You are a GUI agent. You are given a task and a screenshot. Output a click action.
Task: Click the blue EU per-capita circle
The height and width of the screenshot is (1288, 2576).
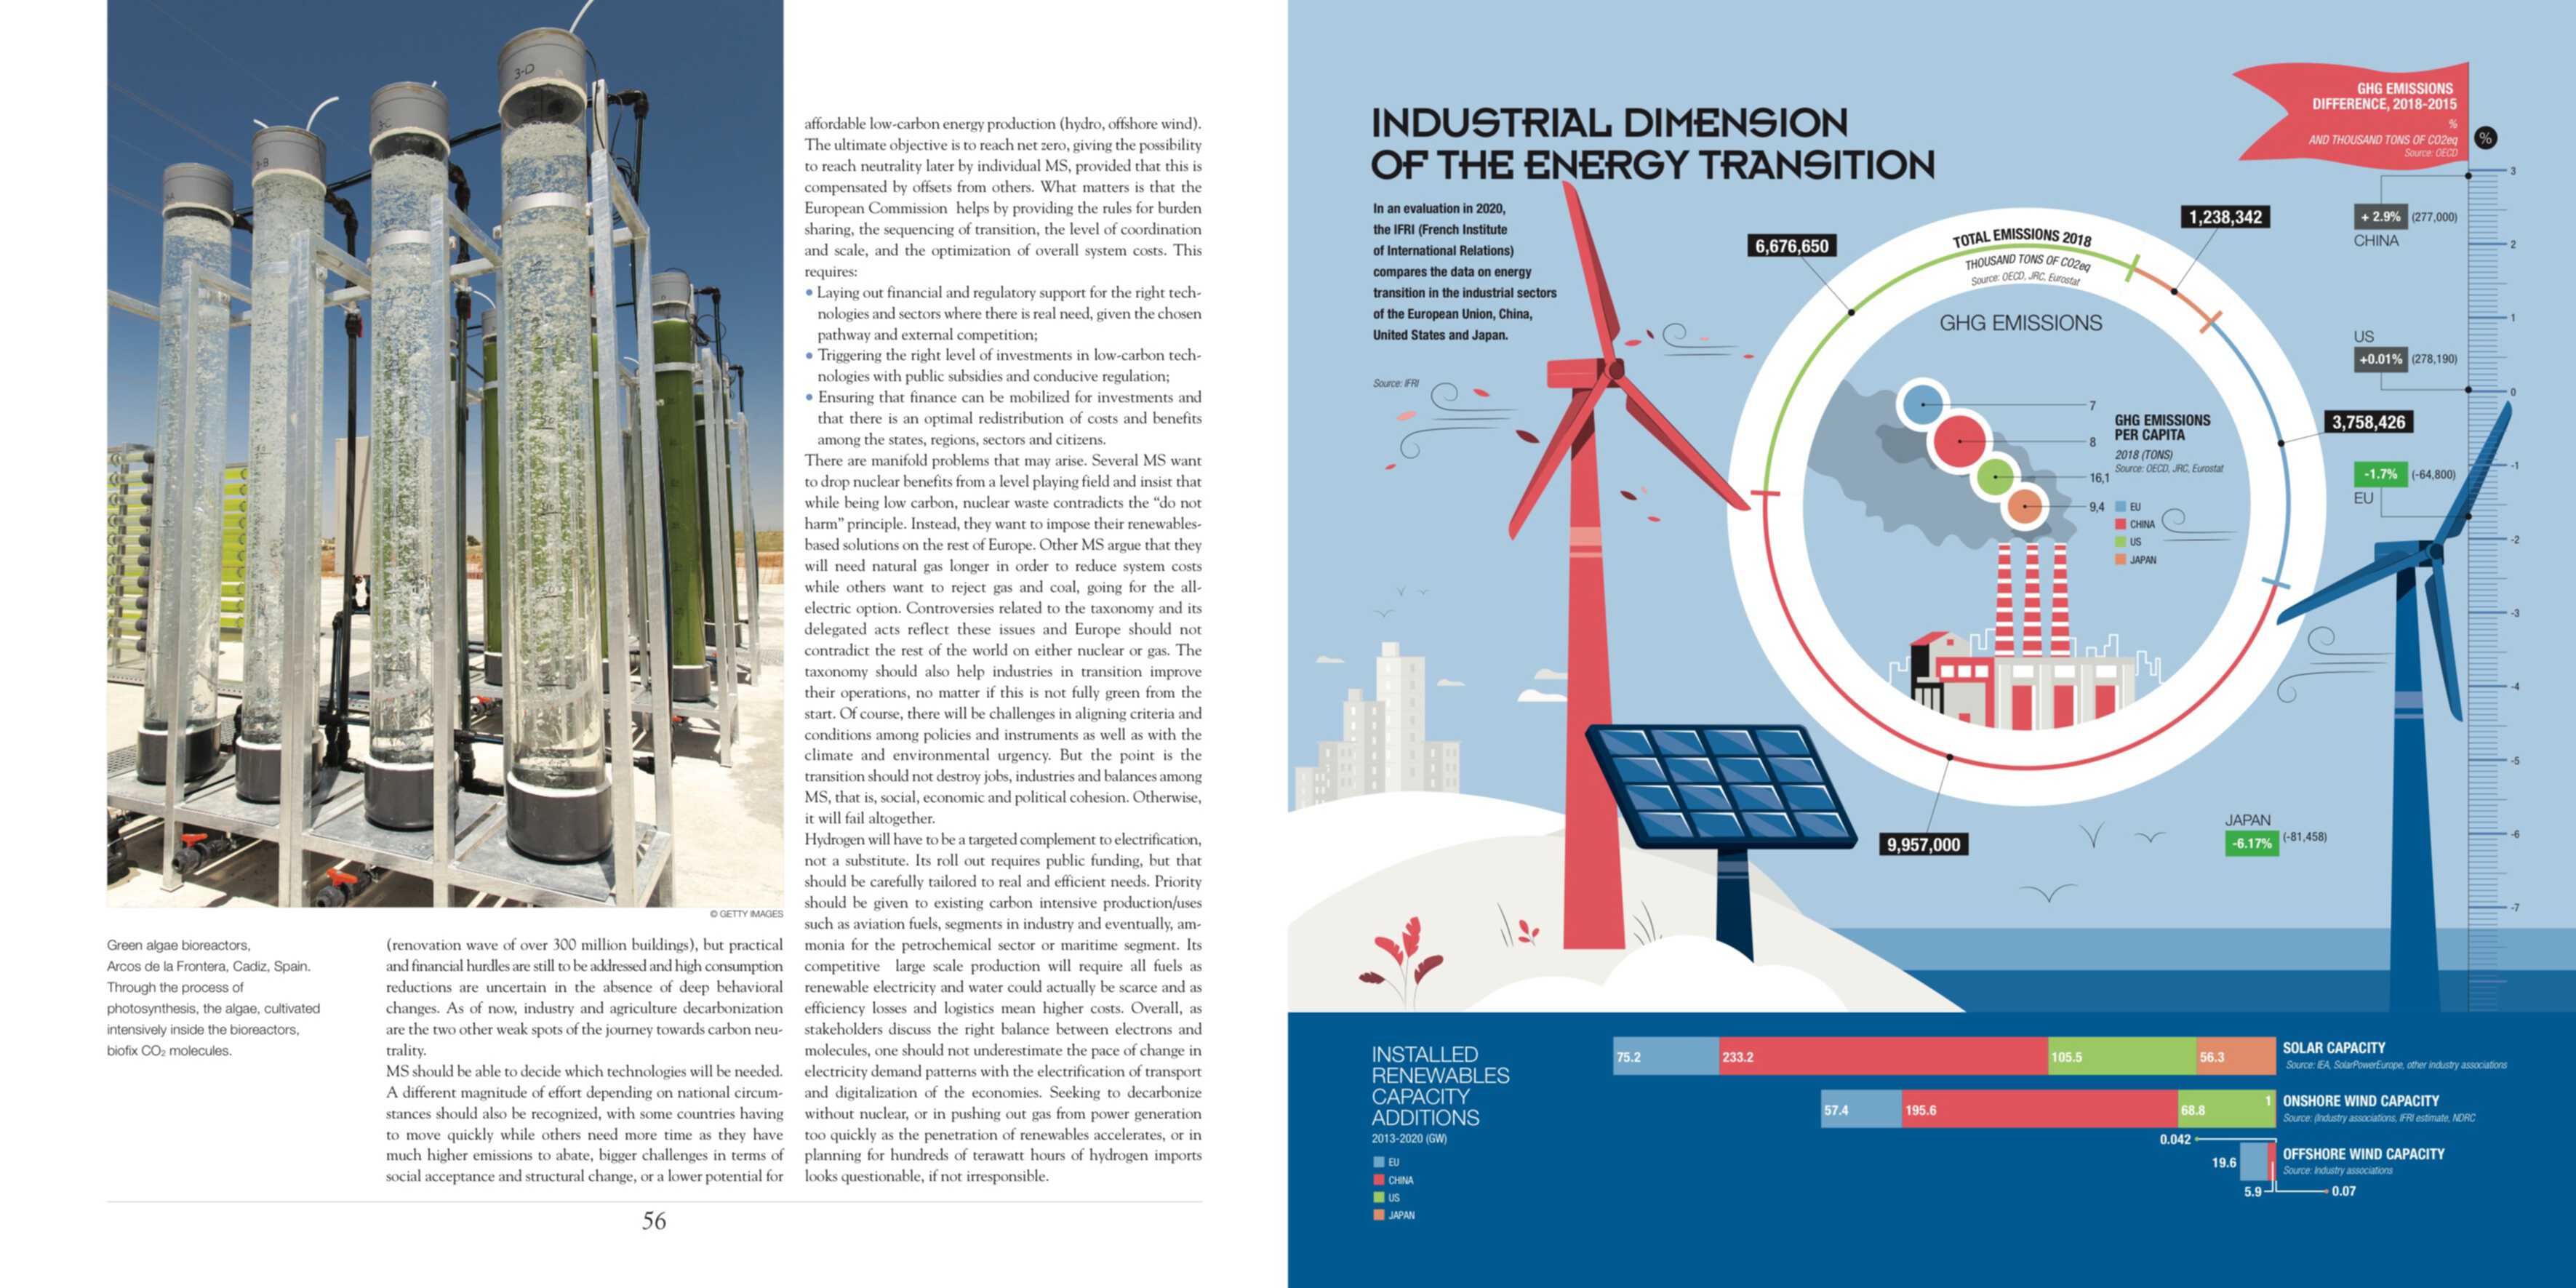pos(1922,406)
